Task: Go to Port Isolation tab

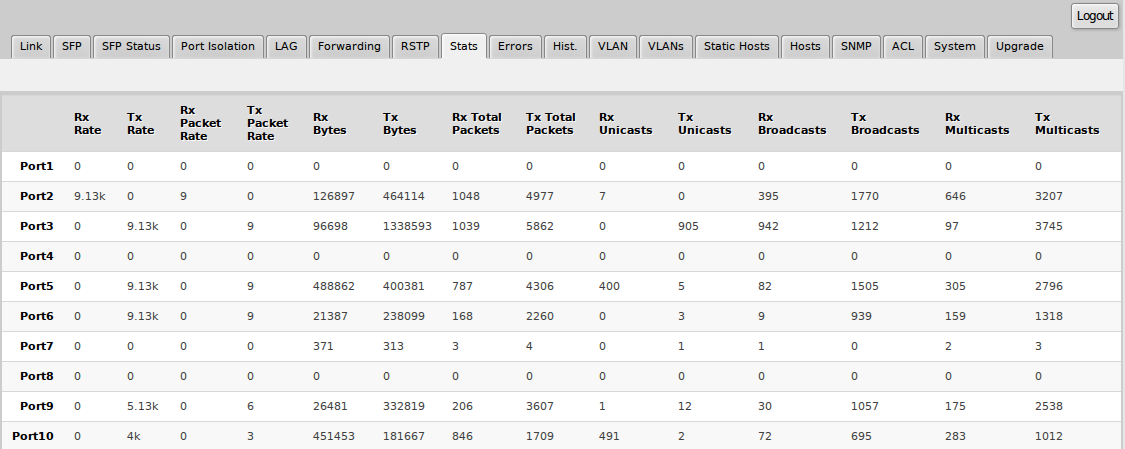Action: point(218,46)
